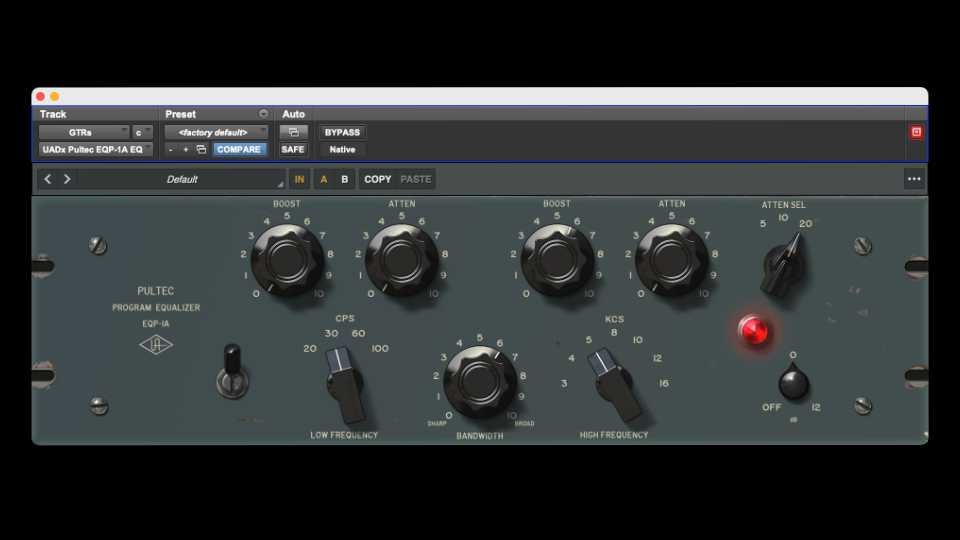Image resolution: width=960 pixels, height=540 pixels.
Task: Click the Track header label
Action: click(53, 114)
